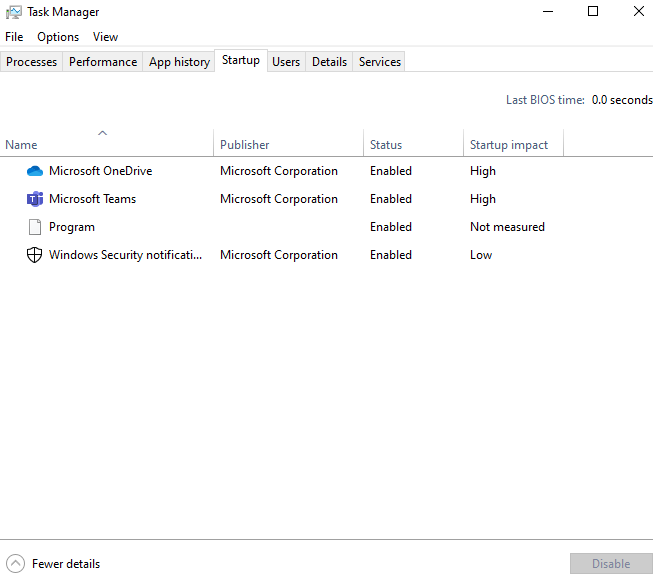
Task: Open the View menu
Action: coord(105,37)
